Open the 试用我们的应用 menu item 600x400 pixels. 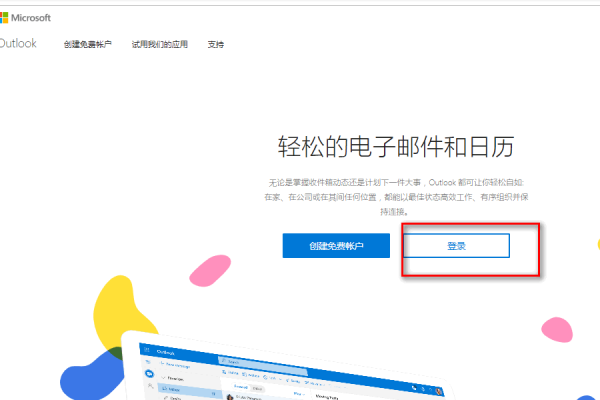click(x=160, y=44)
